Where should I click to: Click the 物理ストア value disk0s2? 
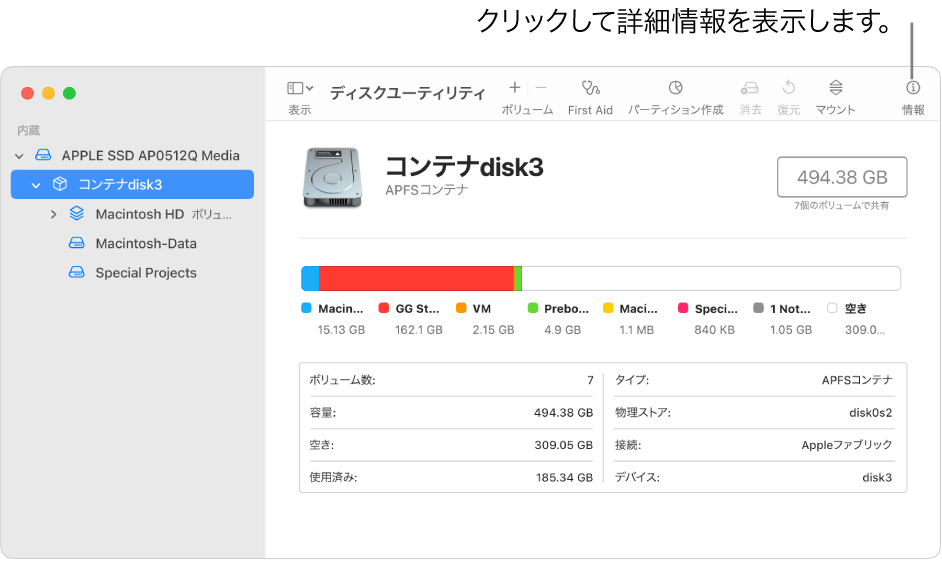pyautogui.click(x=871, y=413)
